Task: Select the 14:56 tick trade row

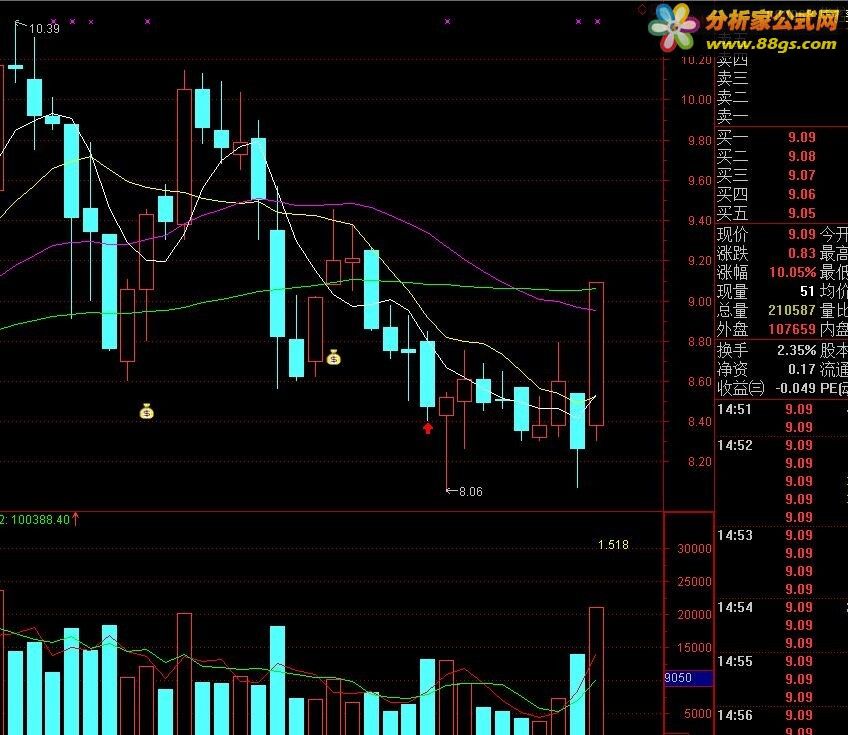Action: [781, 715]
